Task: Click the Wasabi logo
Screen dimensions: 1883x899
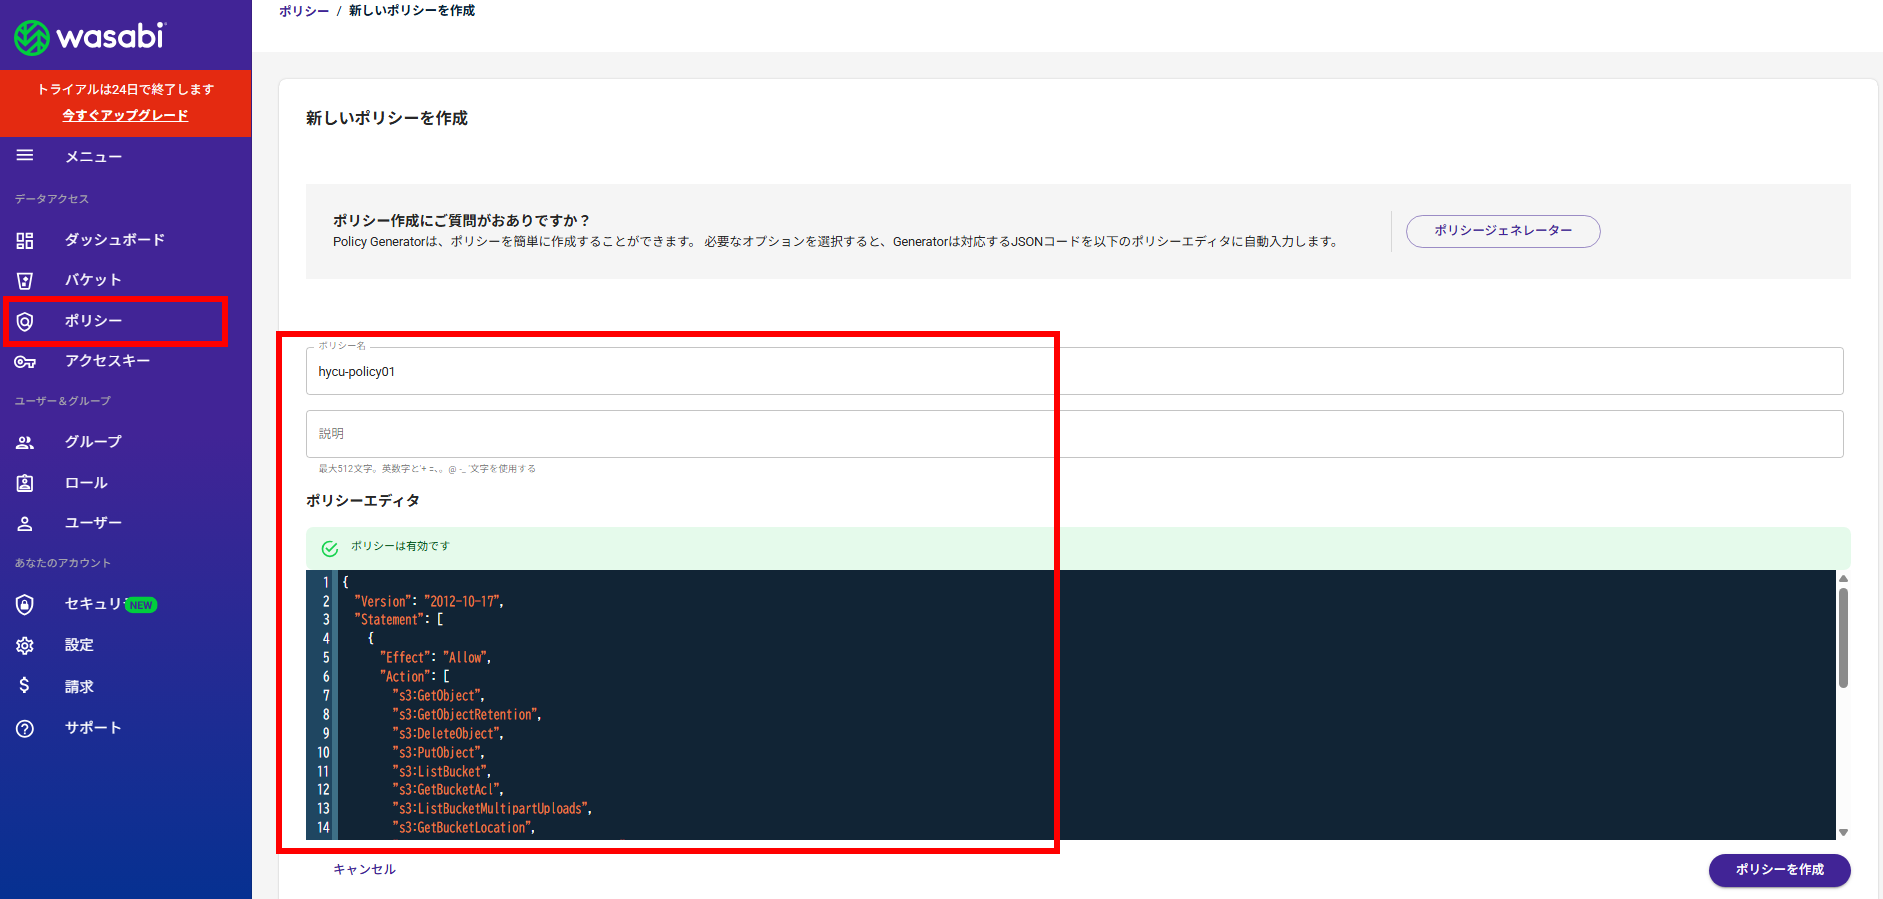Action: [x=89, y=37]
